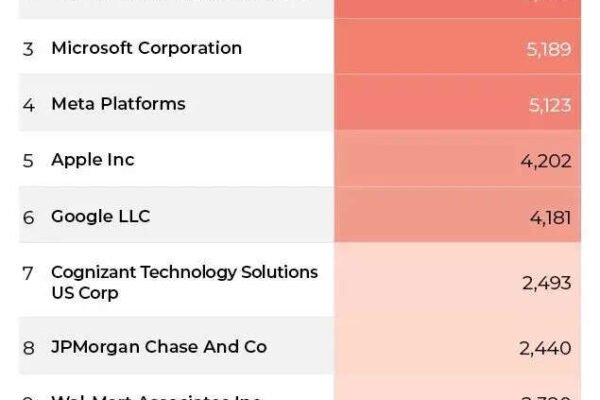Click rank number 3

point(28,49)
